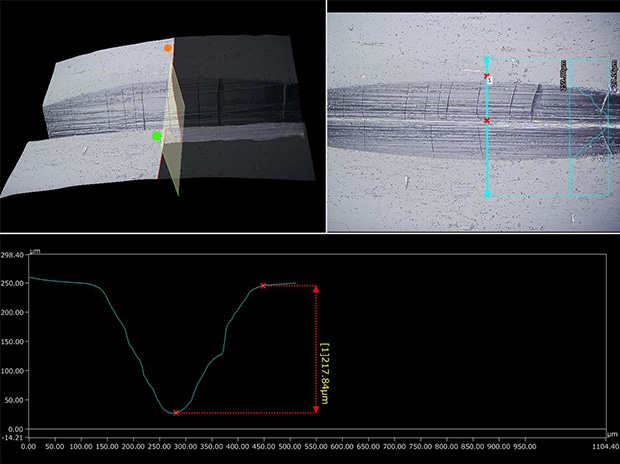Screen dimensions: 620x464
Task: Select red X at profile curve upper right
Action: pos(263,286)
